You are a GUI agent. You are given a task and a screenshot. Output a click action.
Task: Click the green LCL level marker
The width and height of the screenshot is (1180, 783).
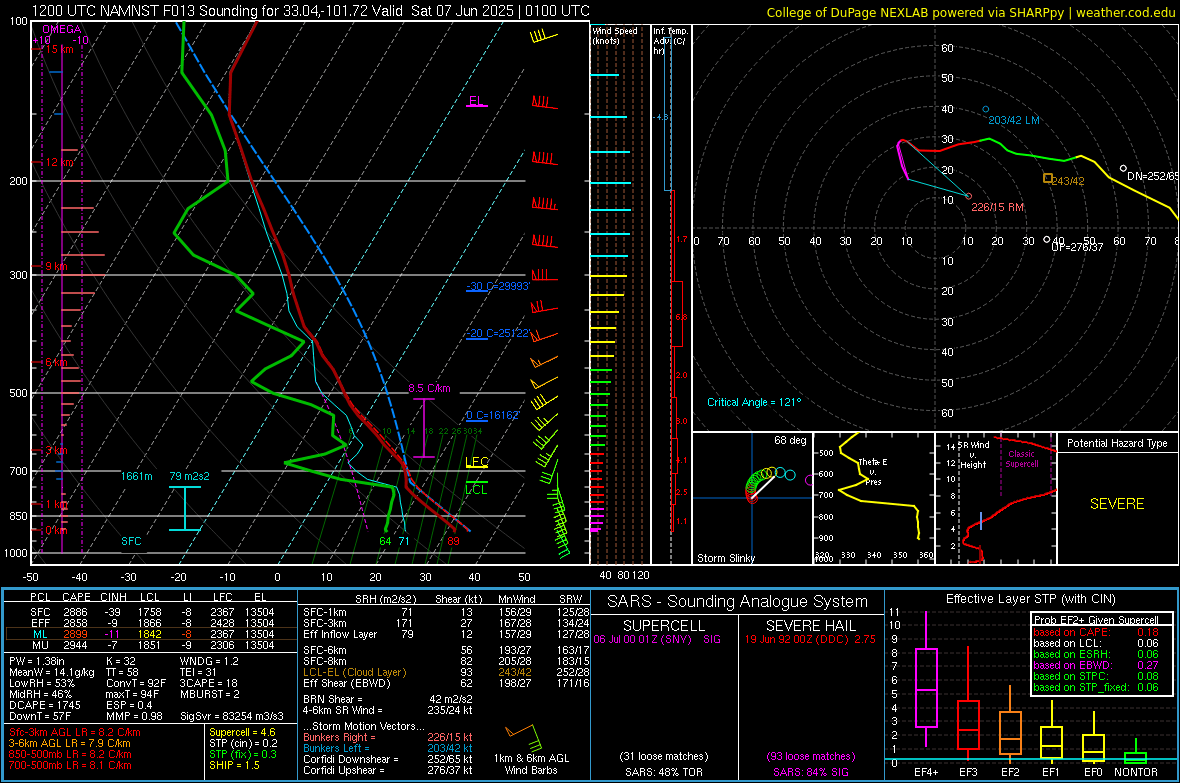point(476,487)
